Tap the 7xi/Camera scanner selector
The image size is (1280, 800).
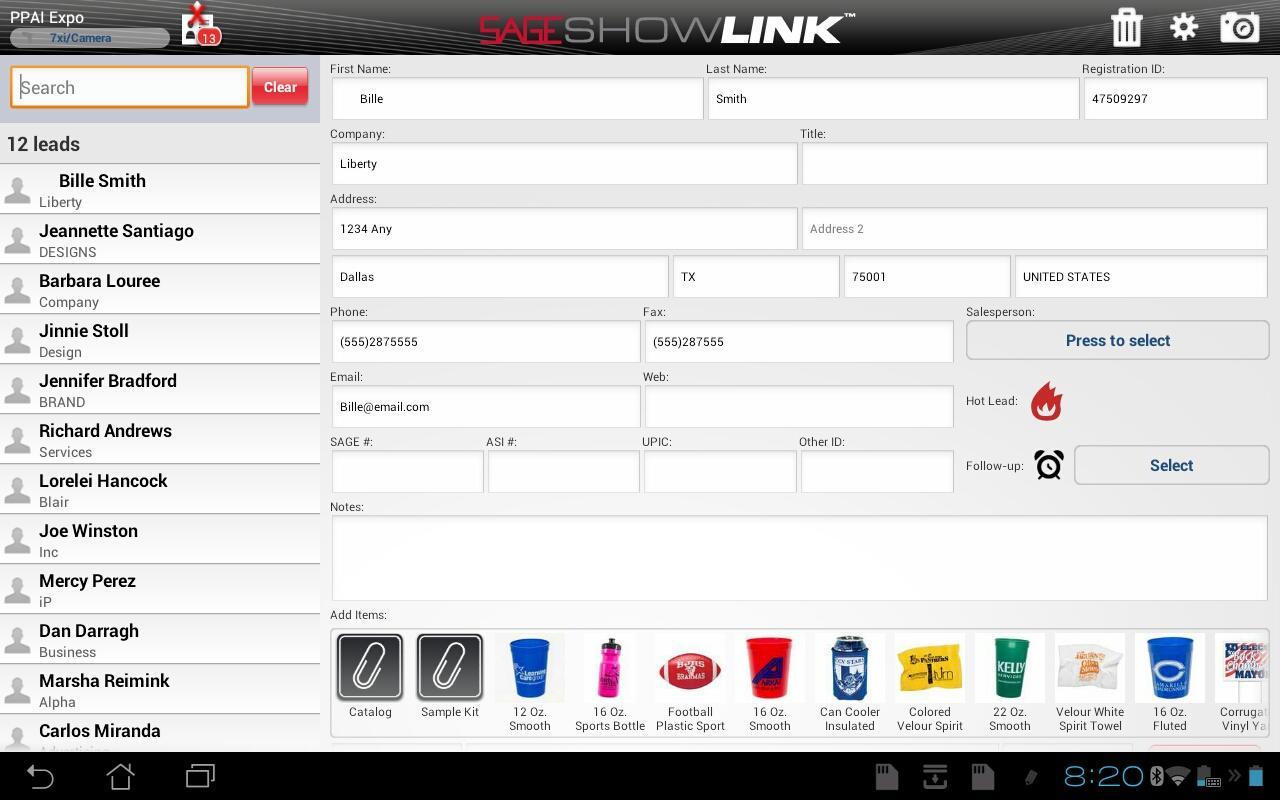90,38
